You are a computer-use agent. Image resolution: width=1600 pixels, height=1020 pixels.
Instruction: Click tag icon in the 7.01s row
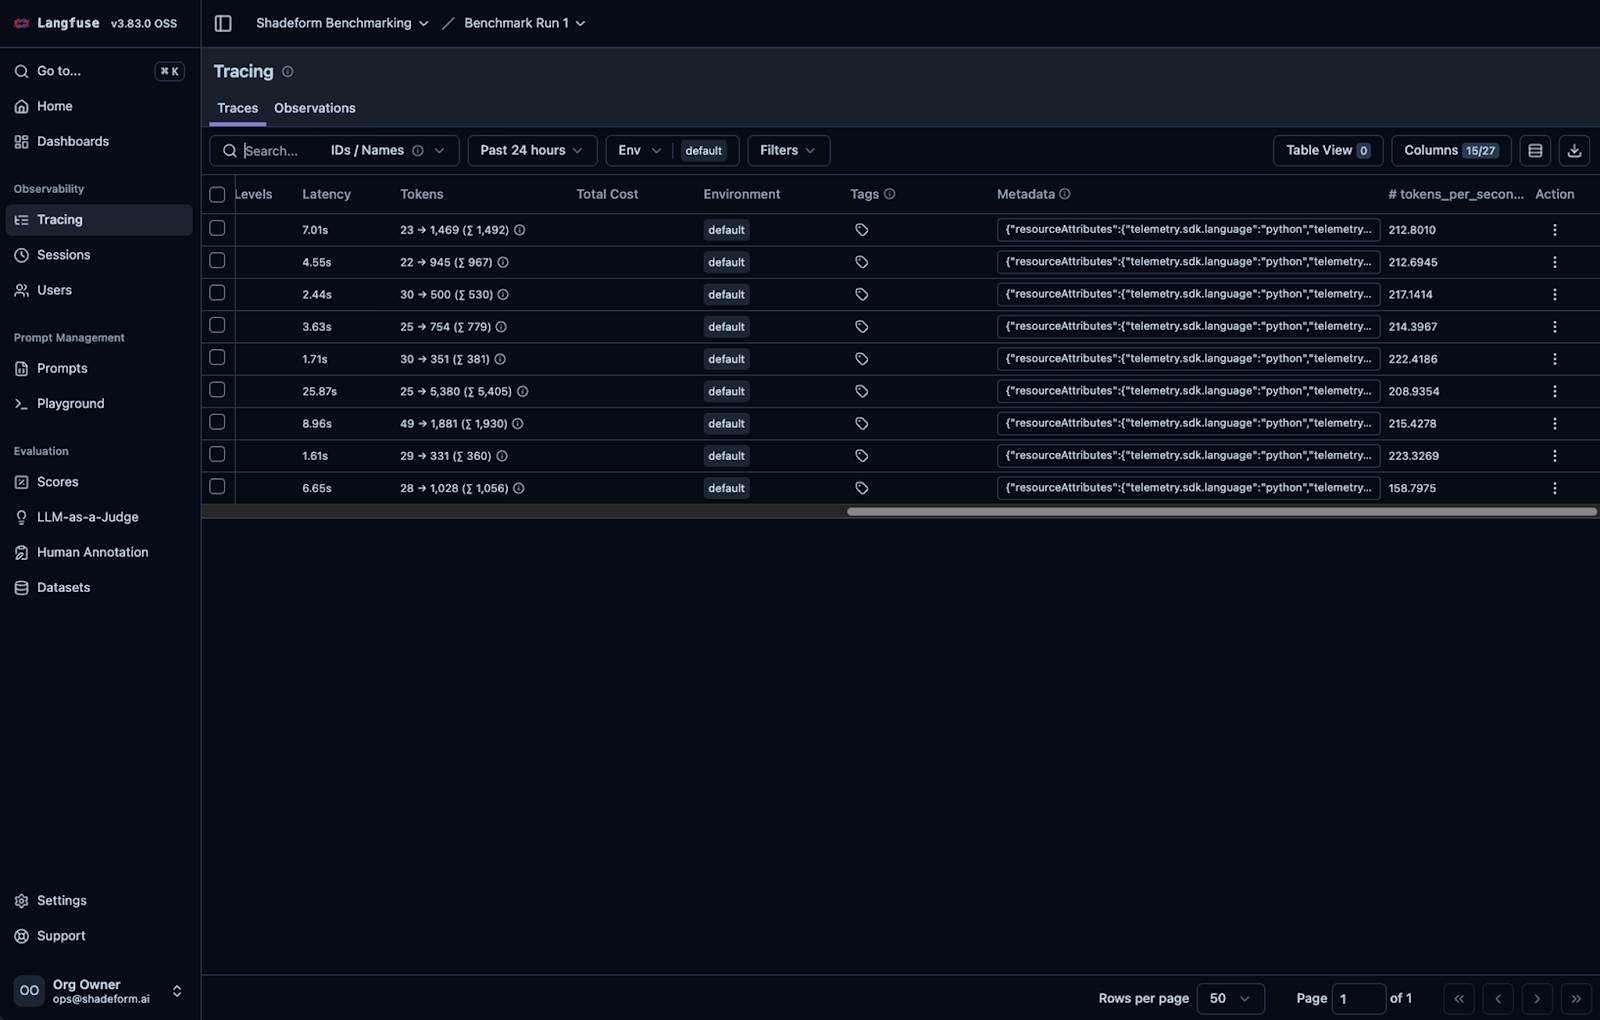tap(861, 230)
